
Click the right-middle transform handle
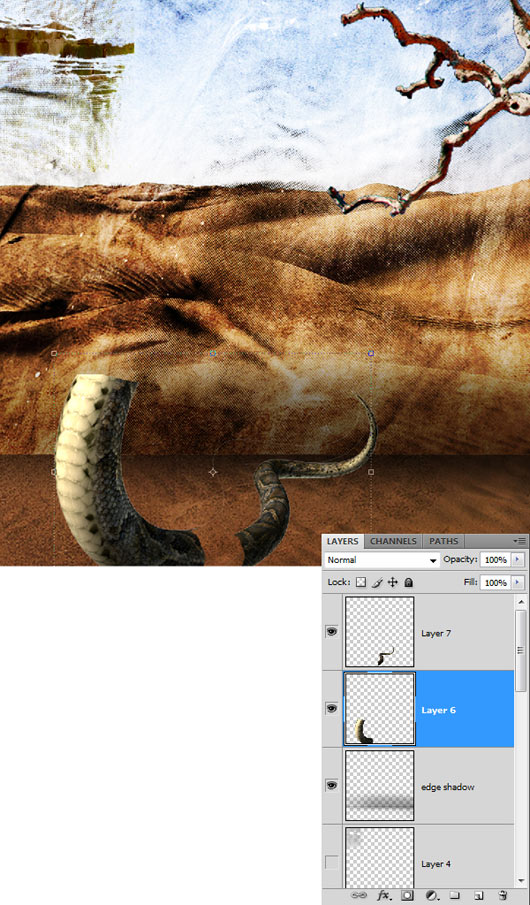tap(371, 472)
